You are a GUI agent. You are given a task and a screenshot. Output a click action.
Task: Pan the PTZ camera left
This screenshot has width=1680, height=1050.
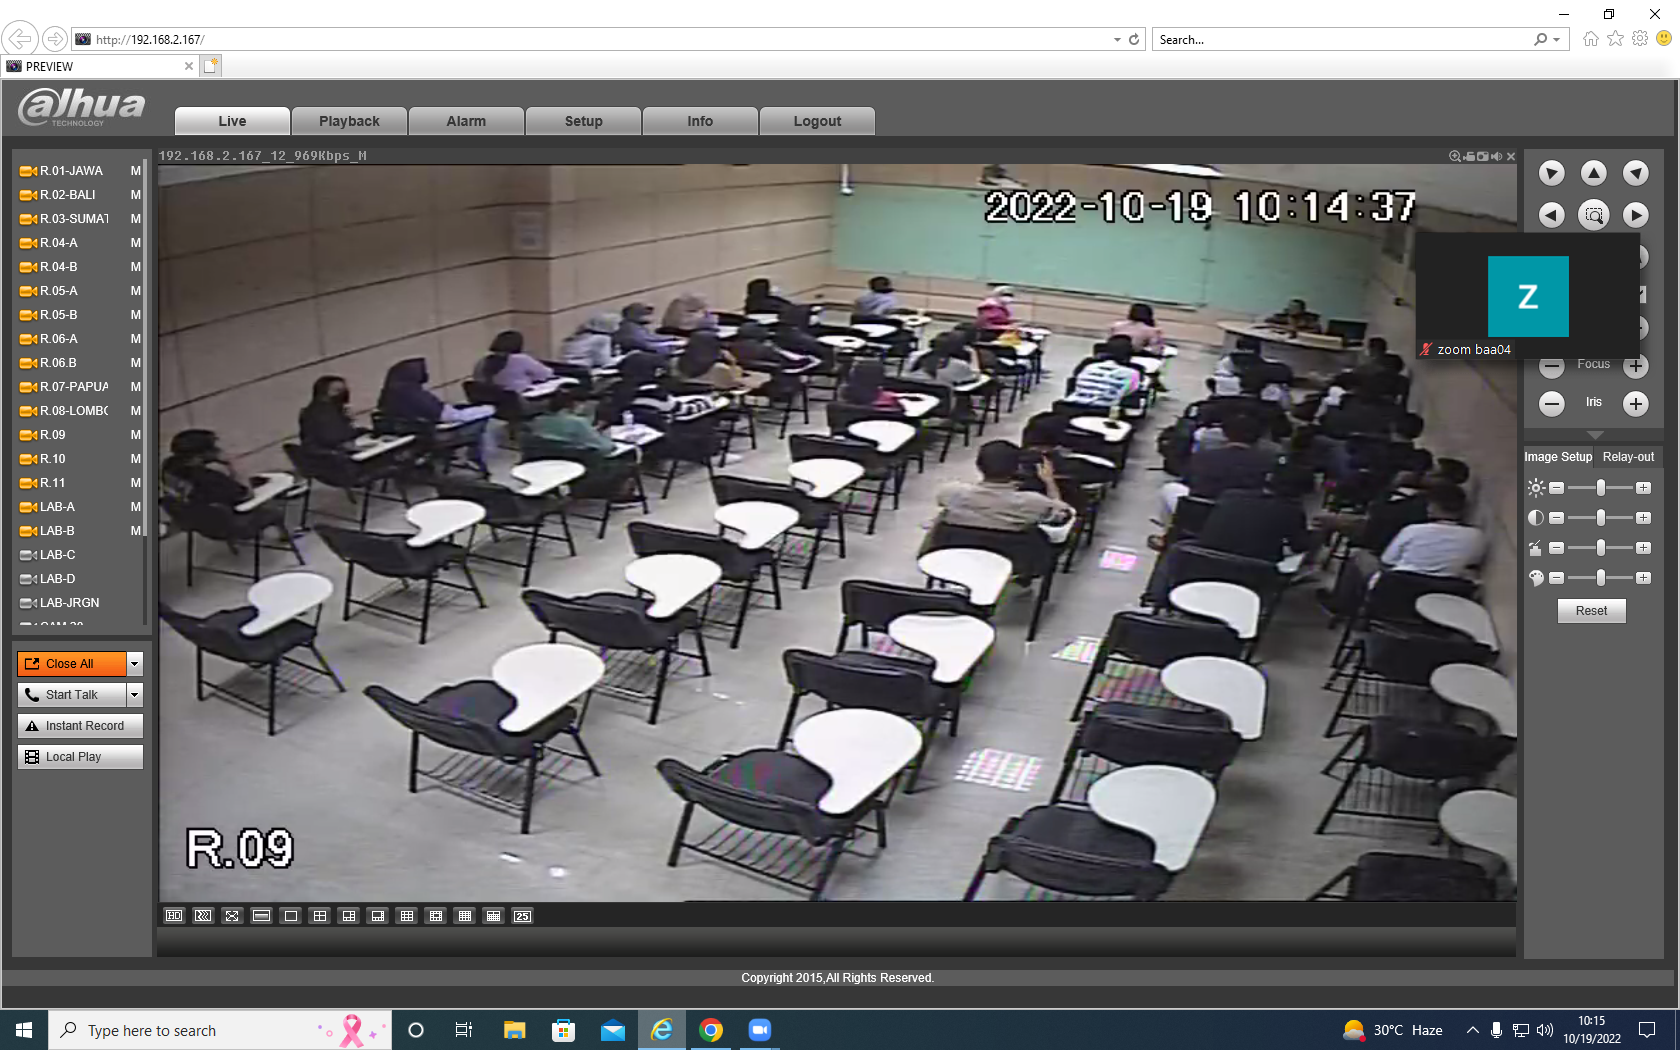[1551, 215]
